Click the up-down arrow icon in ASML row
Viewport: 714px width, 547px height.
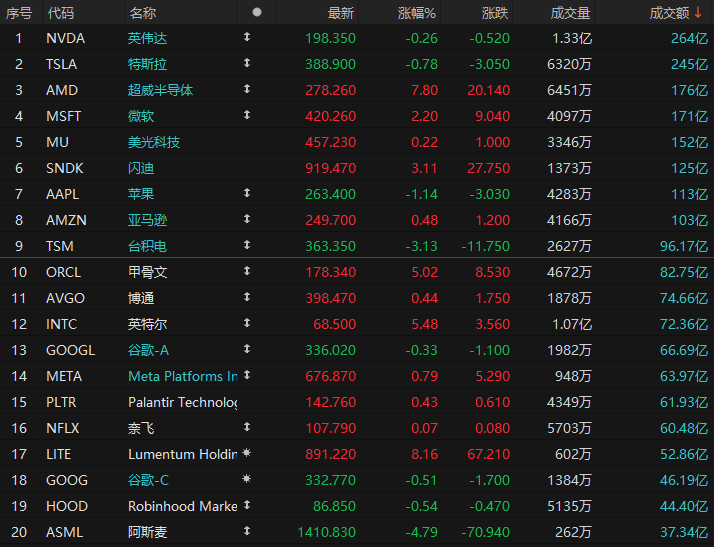(x=247, y=531)
